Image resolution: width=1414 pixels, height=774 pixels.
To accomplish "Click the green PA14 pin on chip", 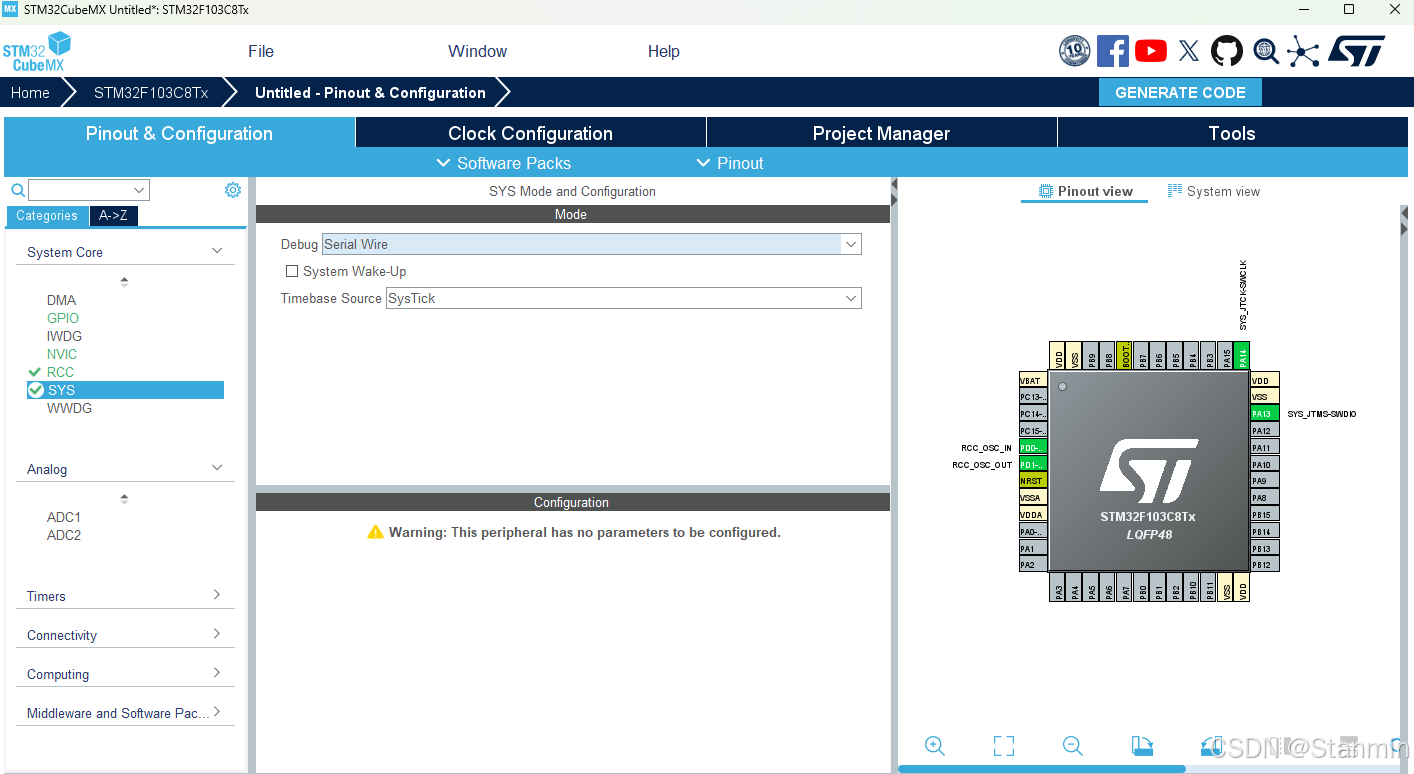I will [x=1241, y=355].
